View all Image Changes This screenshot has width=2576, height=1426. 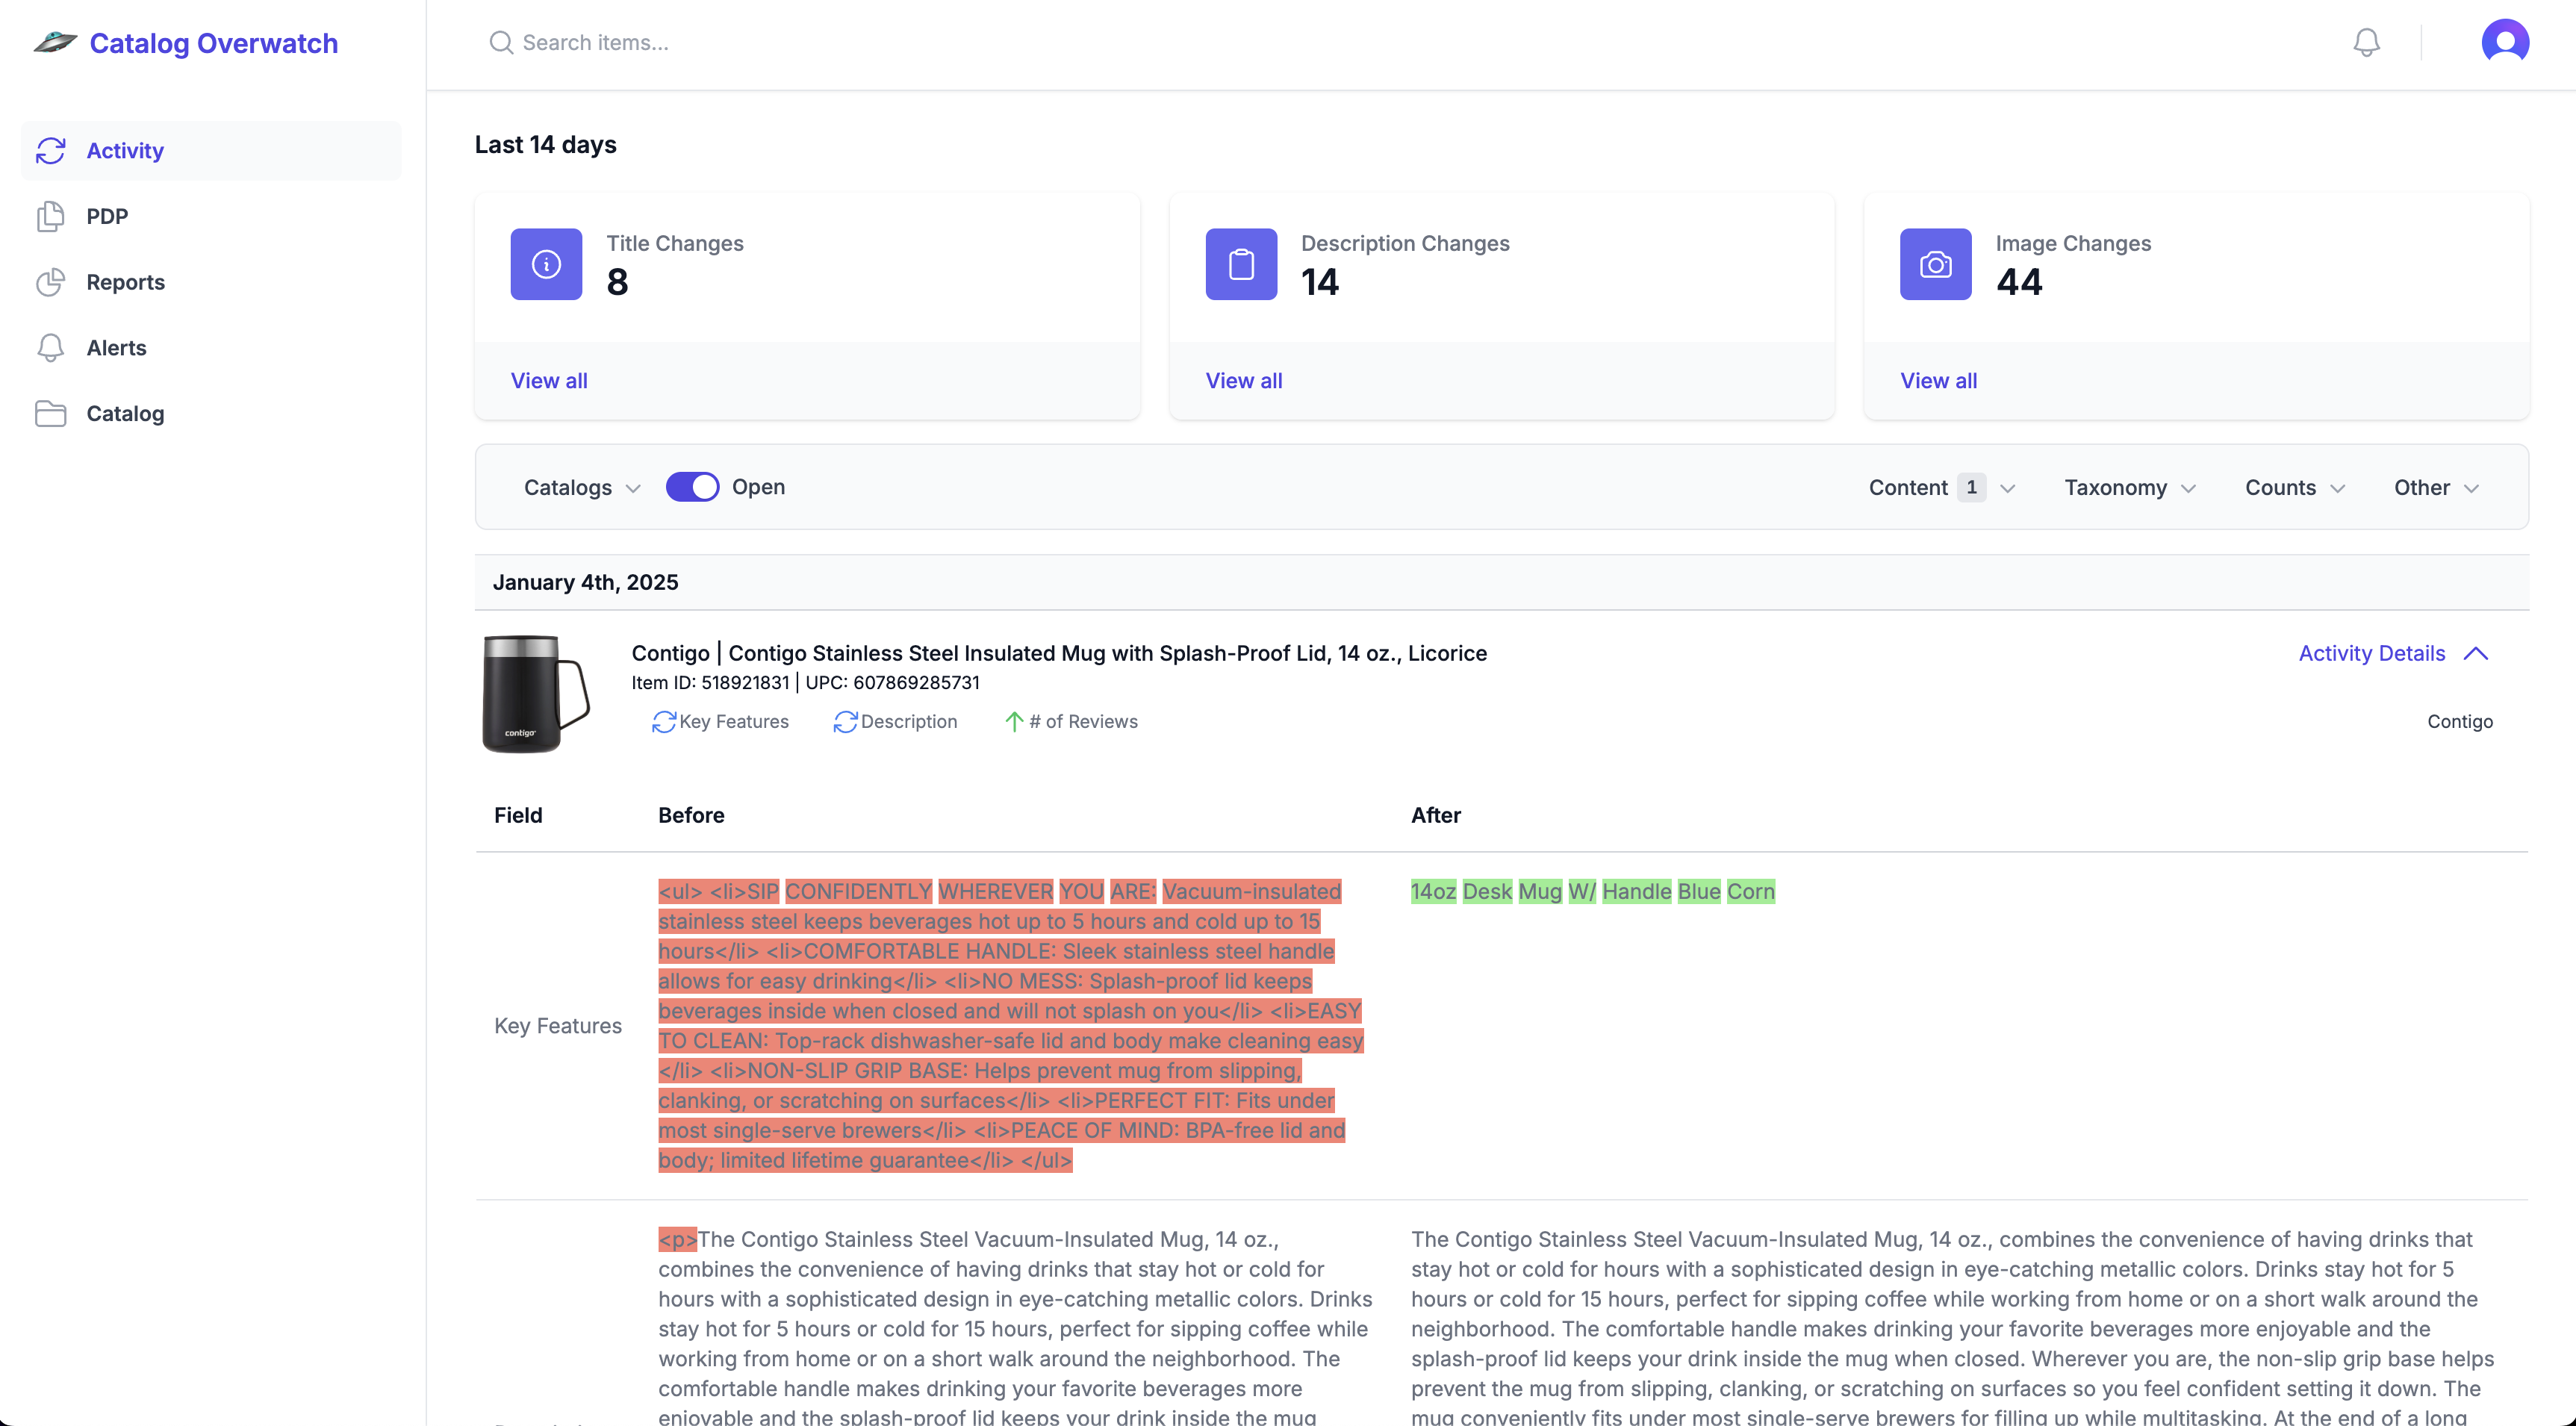[x=1938, y=381]
